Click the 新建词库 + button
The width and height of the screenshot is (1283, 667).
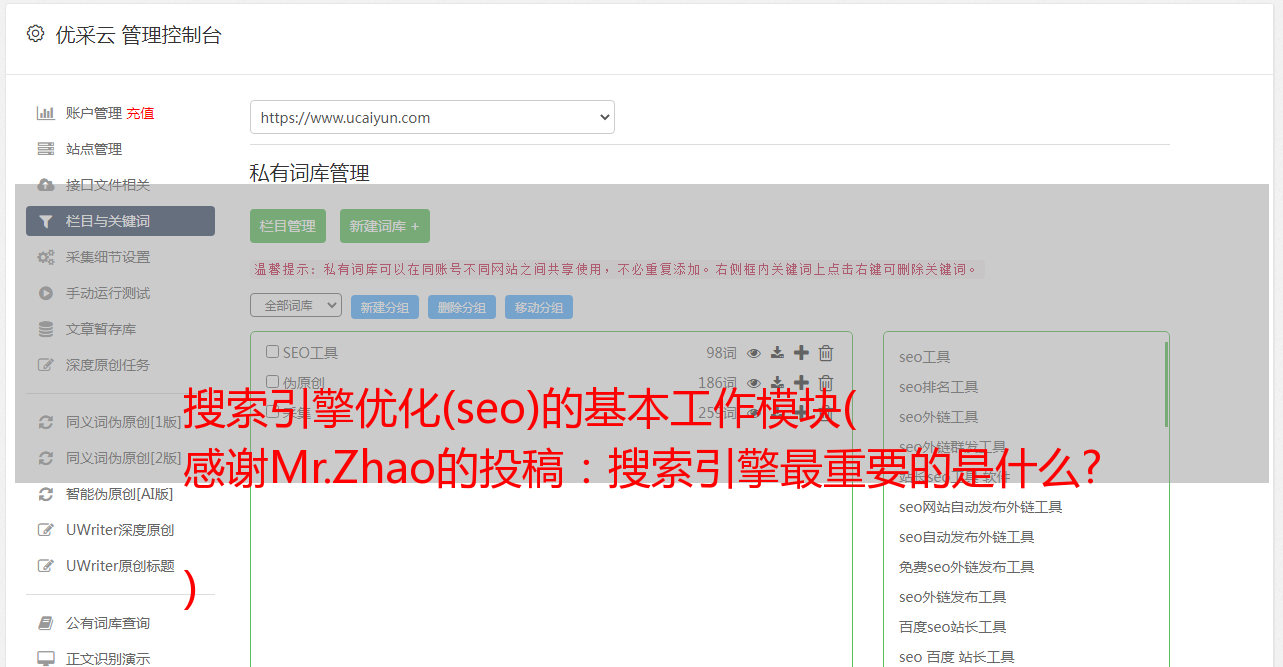click(x=385, y=226)
